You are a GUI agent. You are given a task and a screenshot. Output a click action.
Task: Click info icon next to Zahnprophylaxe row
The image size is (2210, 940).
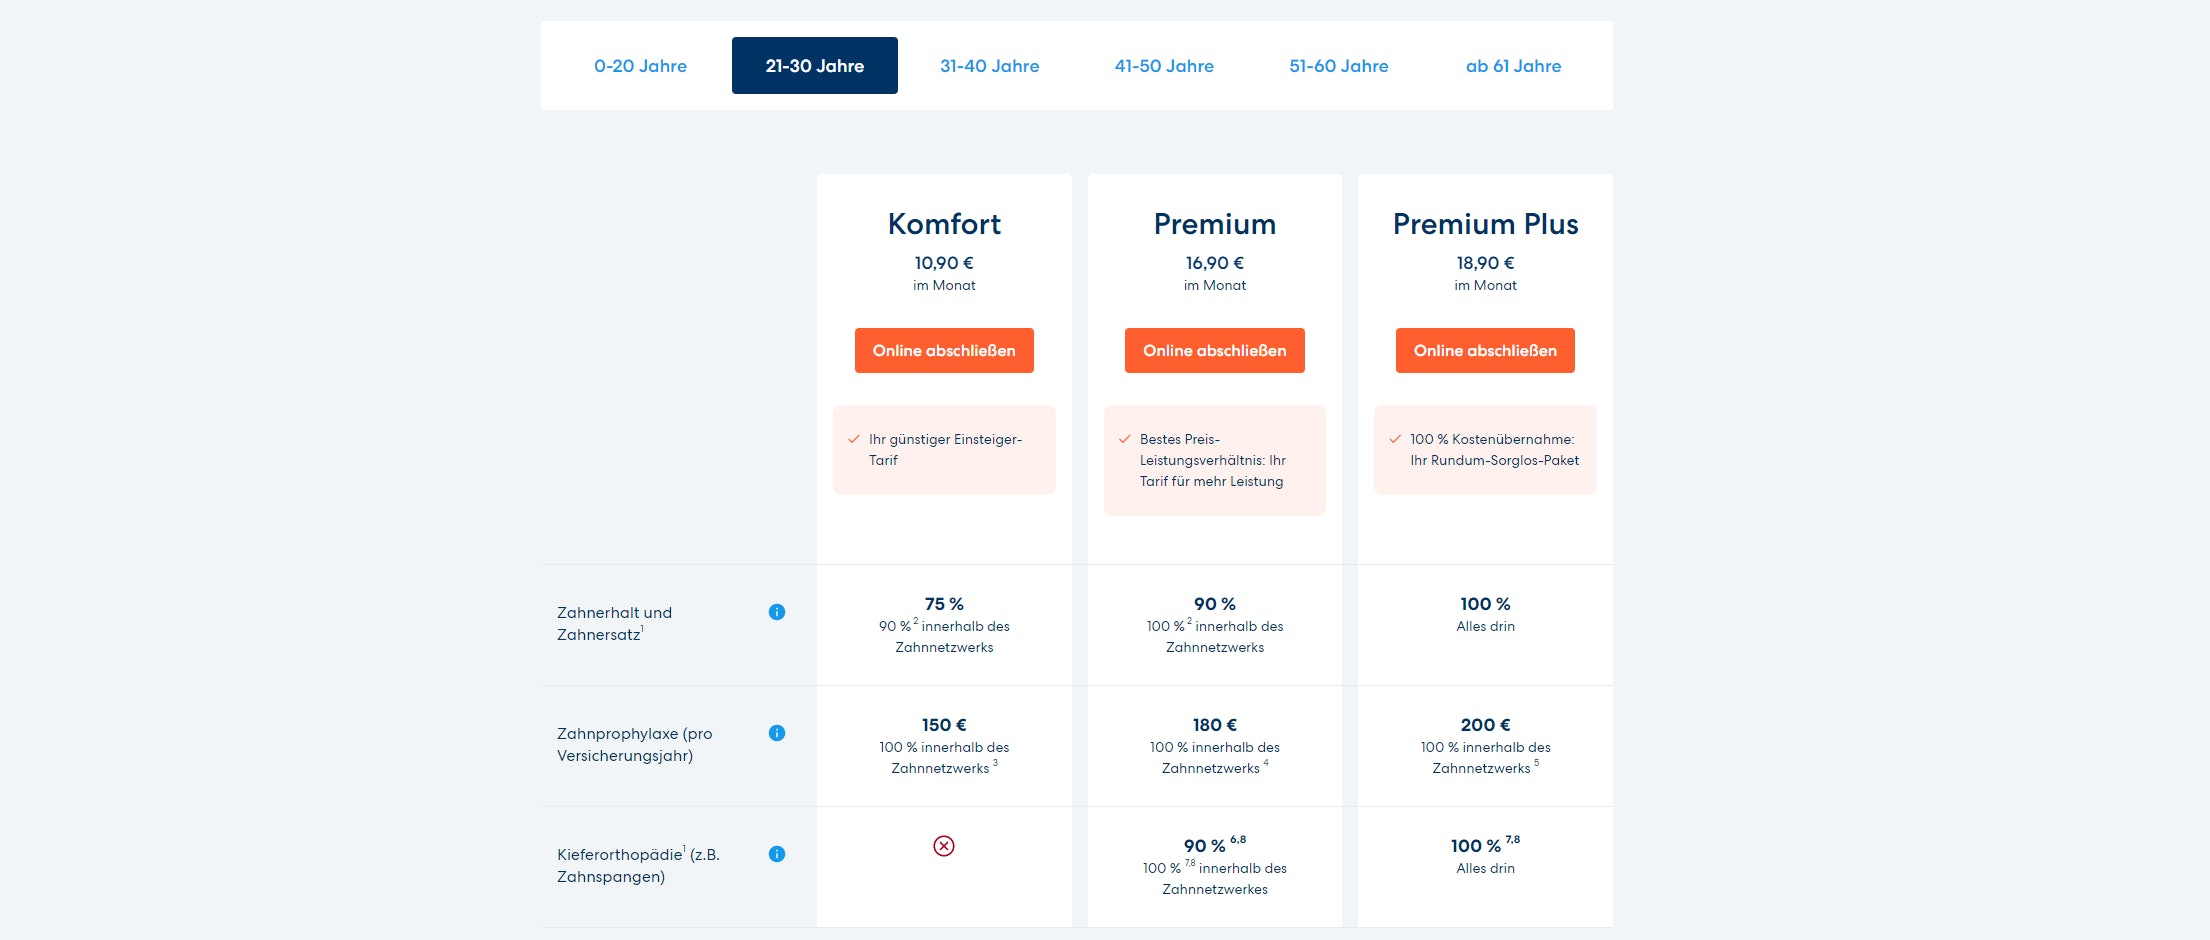coord(777,733)
